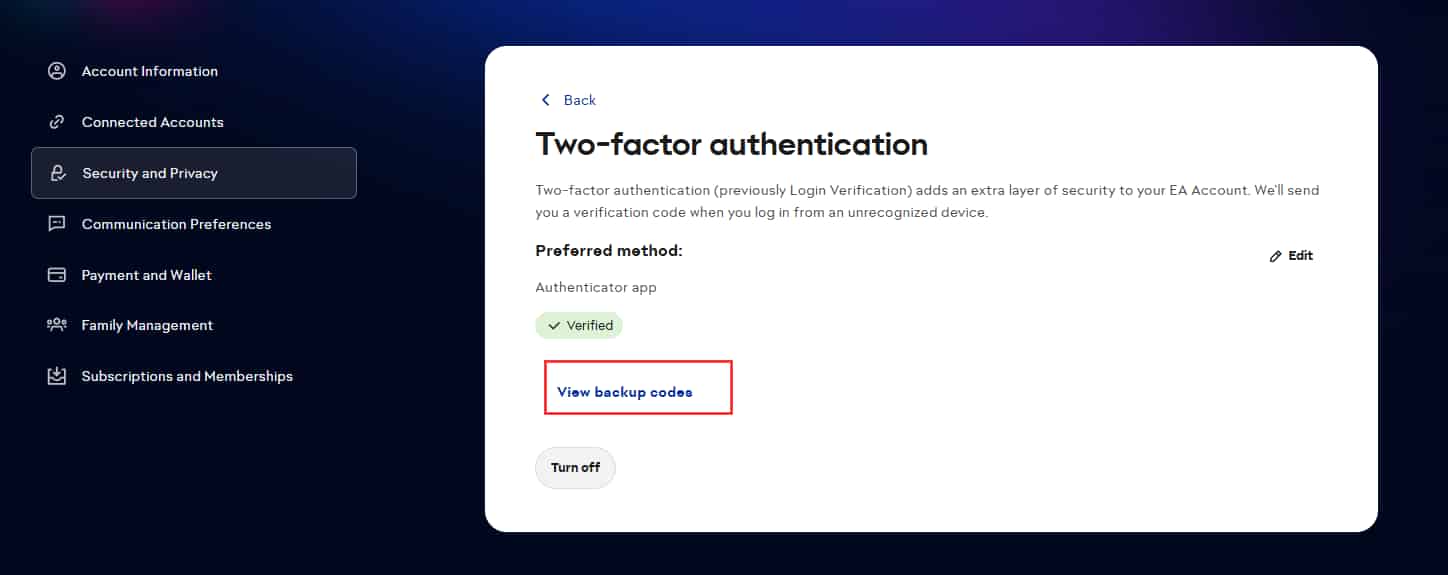Viewport: 1448px width, 575px height.
Task: Click the Account Information person icon
Action: pos(57,71)
